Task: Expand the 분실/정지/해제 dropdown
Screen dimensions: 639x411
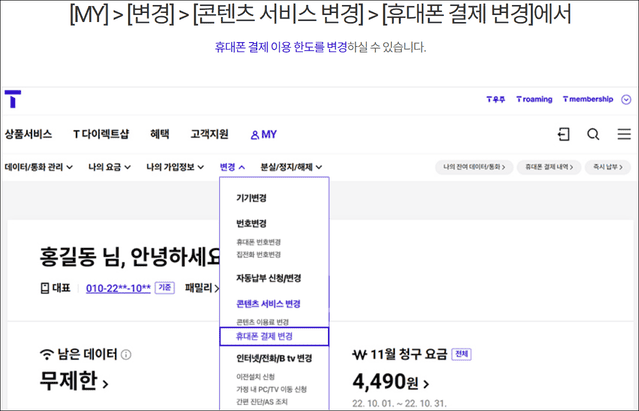Action: coord(291,167)
